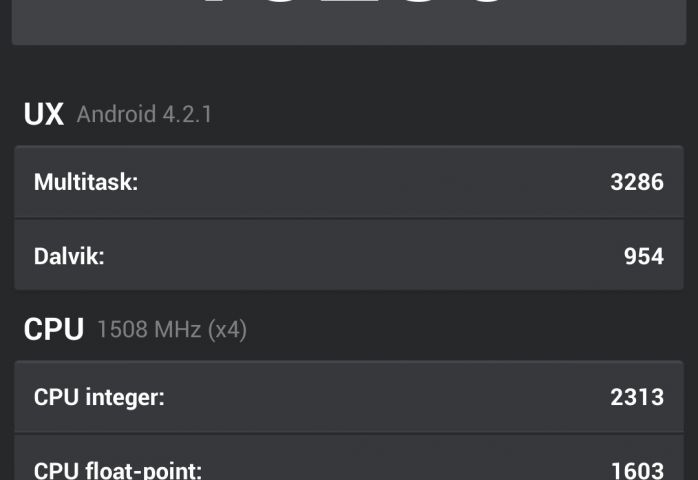
Task: Select the CPU integer score 2313
Action: (x=637, y=397)
